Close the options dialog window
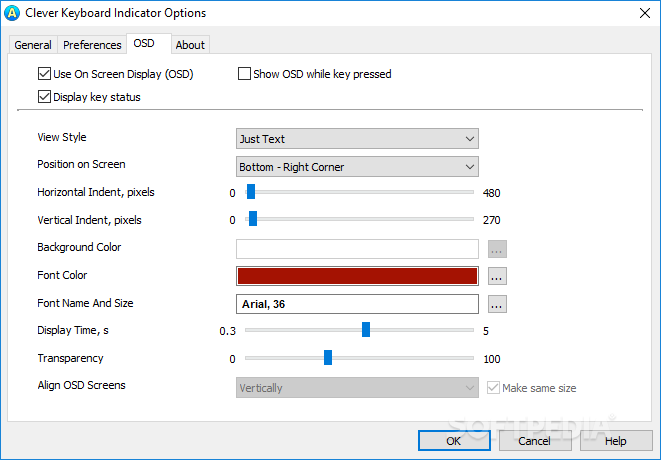The height and width of the screenshot is (460, 661). [645, 13]
